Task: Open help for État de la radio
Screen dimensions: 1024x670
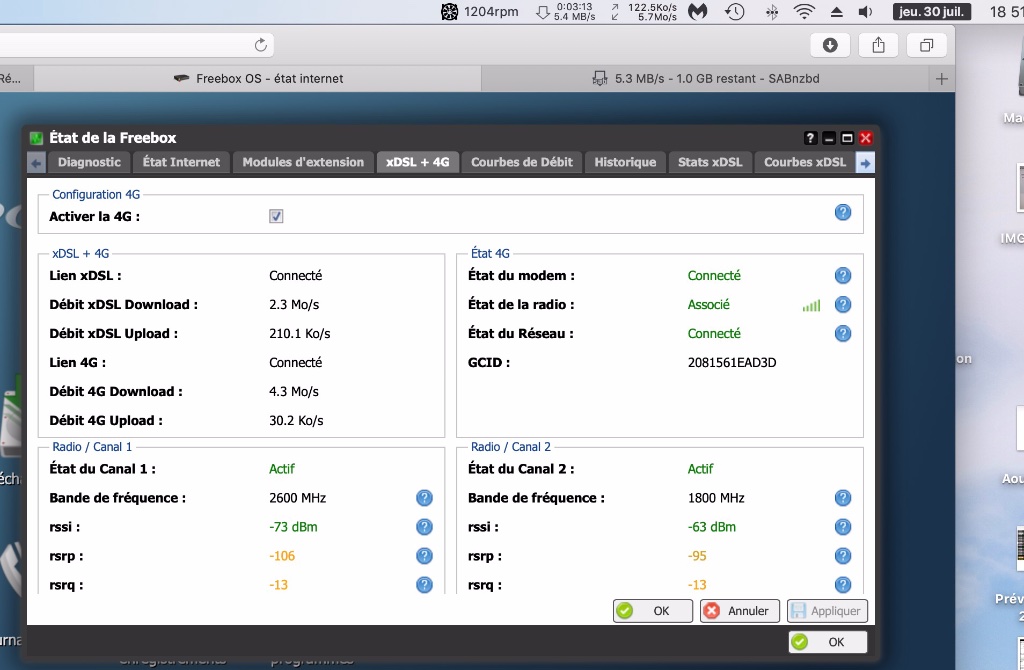Action: 843,304
